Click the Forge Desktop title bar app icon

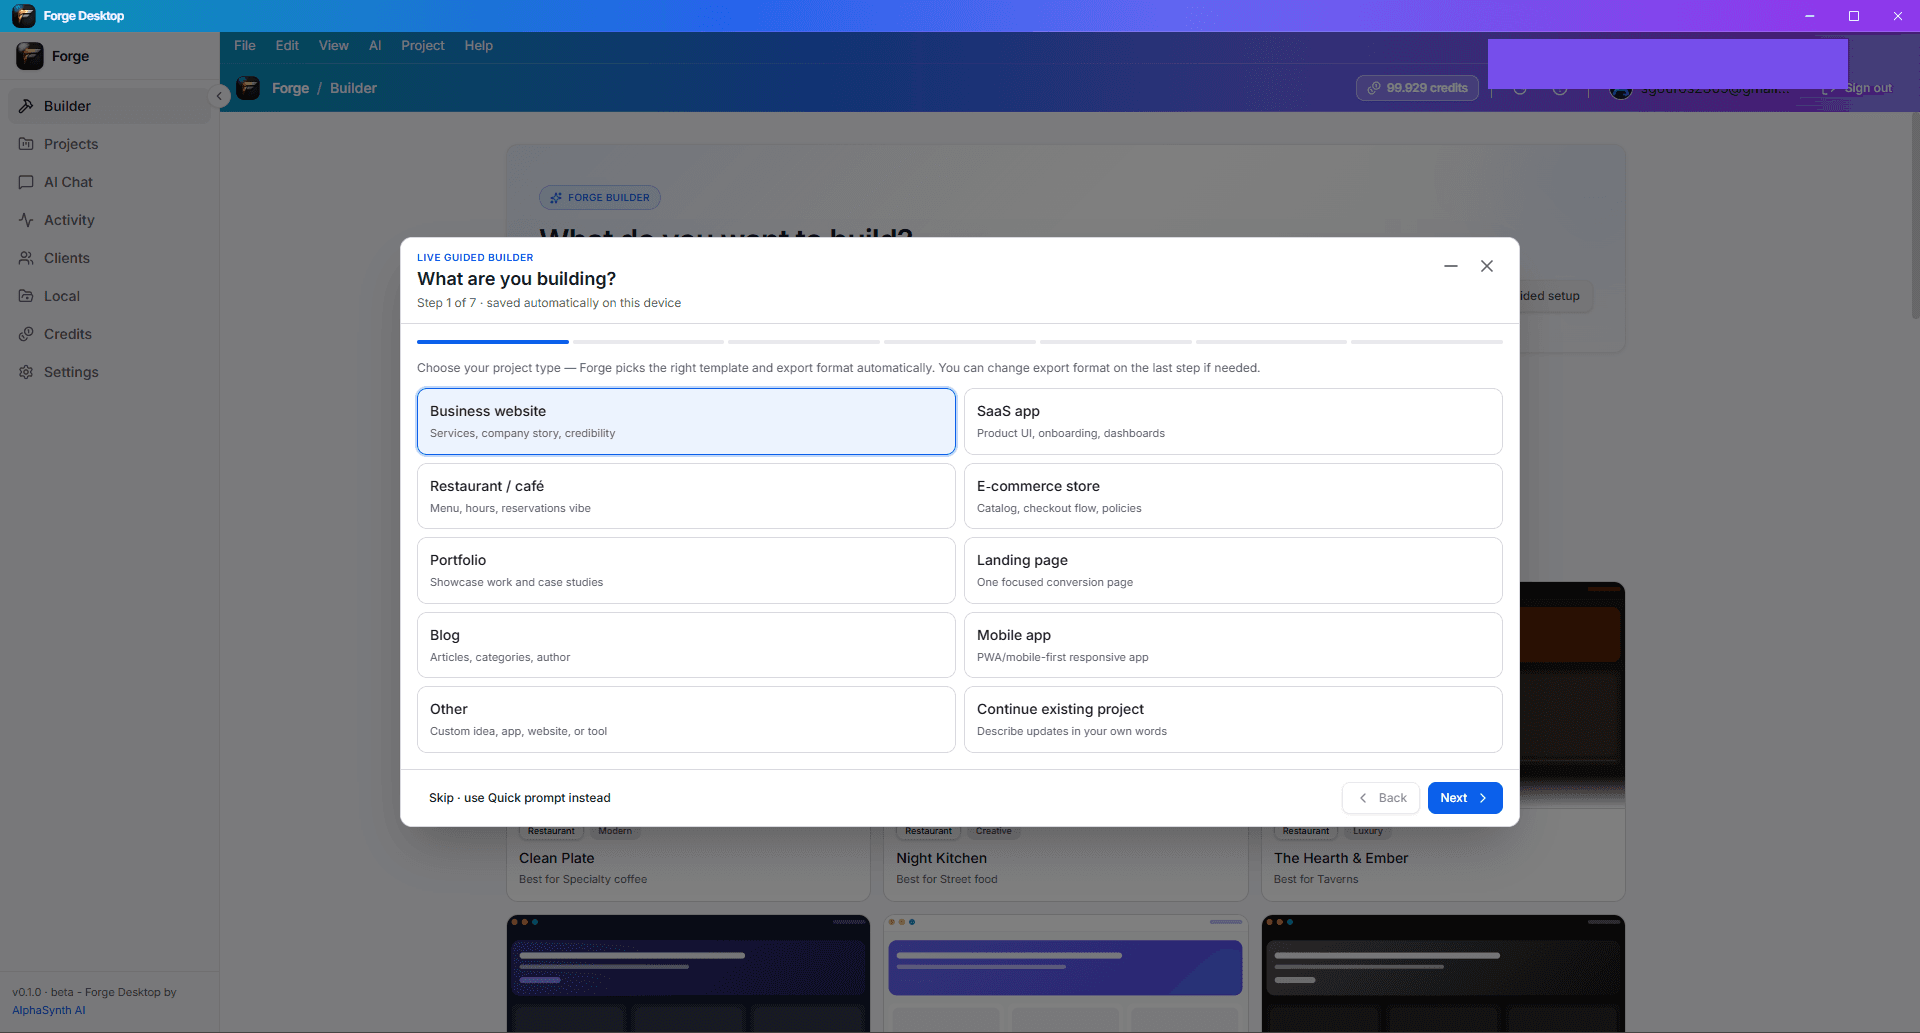coord(24,16)
